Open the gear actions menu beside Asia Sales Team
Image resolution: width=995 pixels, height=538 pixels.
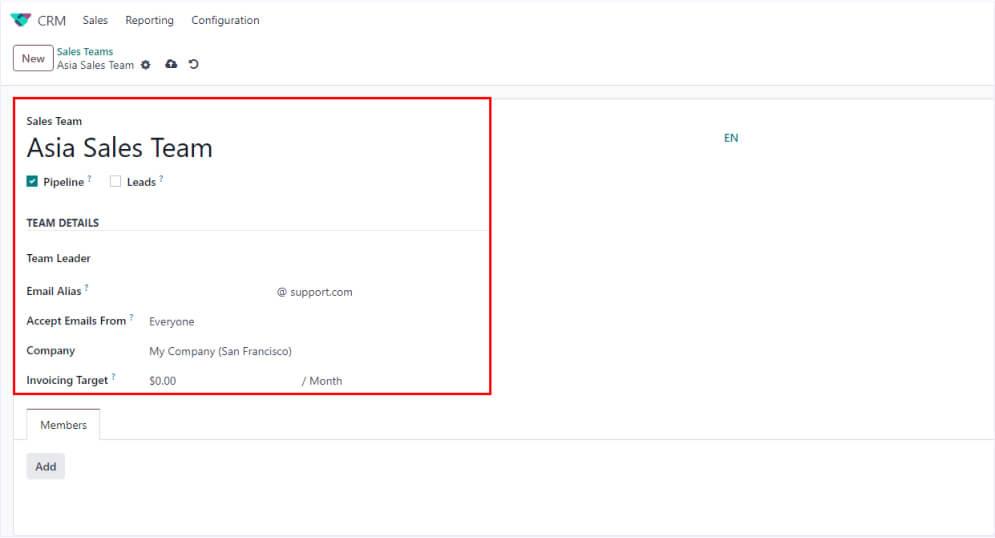click(146, 65)
